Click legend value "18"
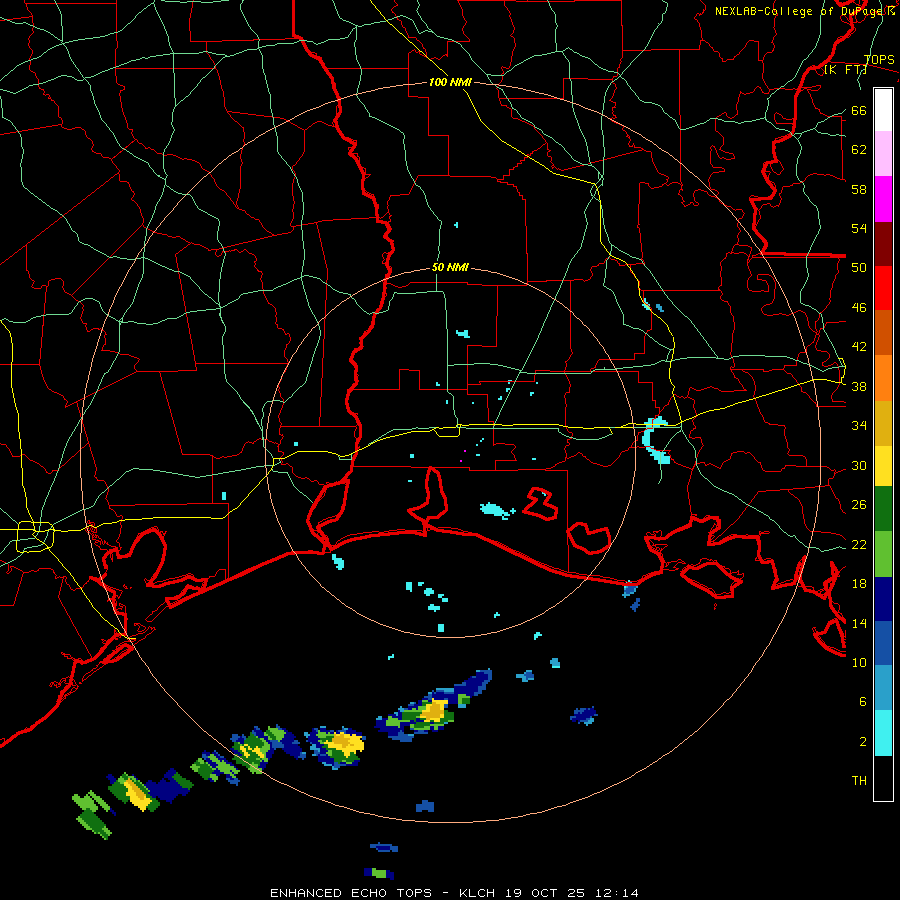The height and width of the screenshot is (900, 900). pos(859,584)
